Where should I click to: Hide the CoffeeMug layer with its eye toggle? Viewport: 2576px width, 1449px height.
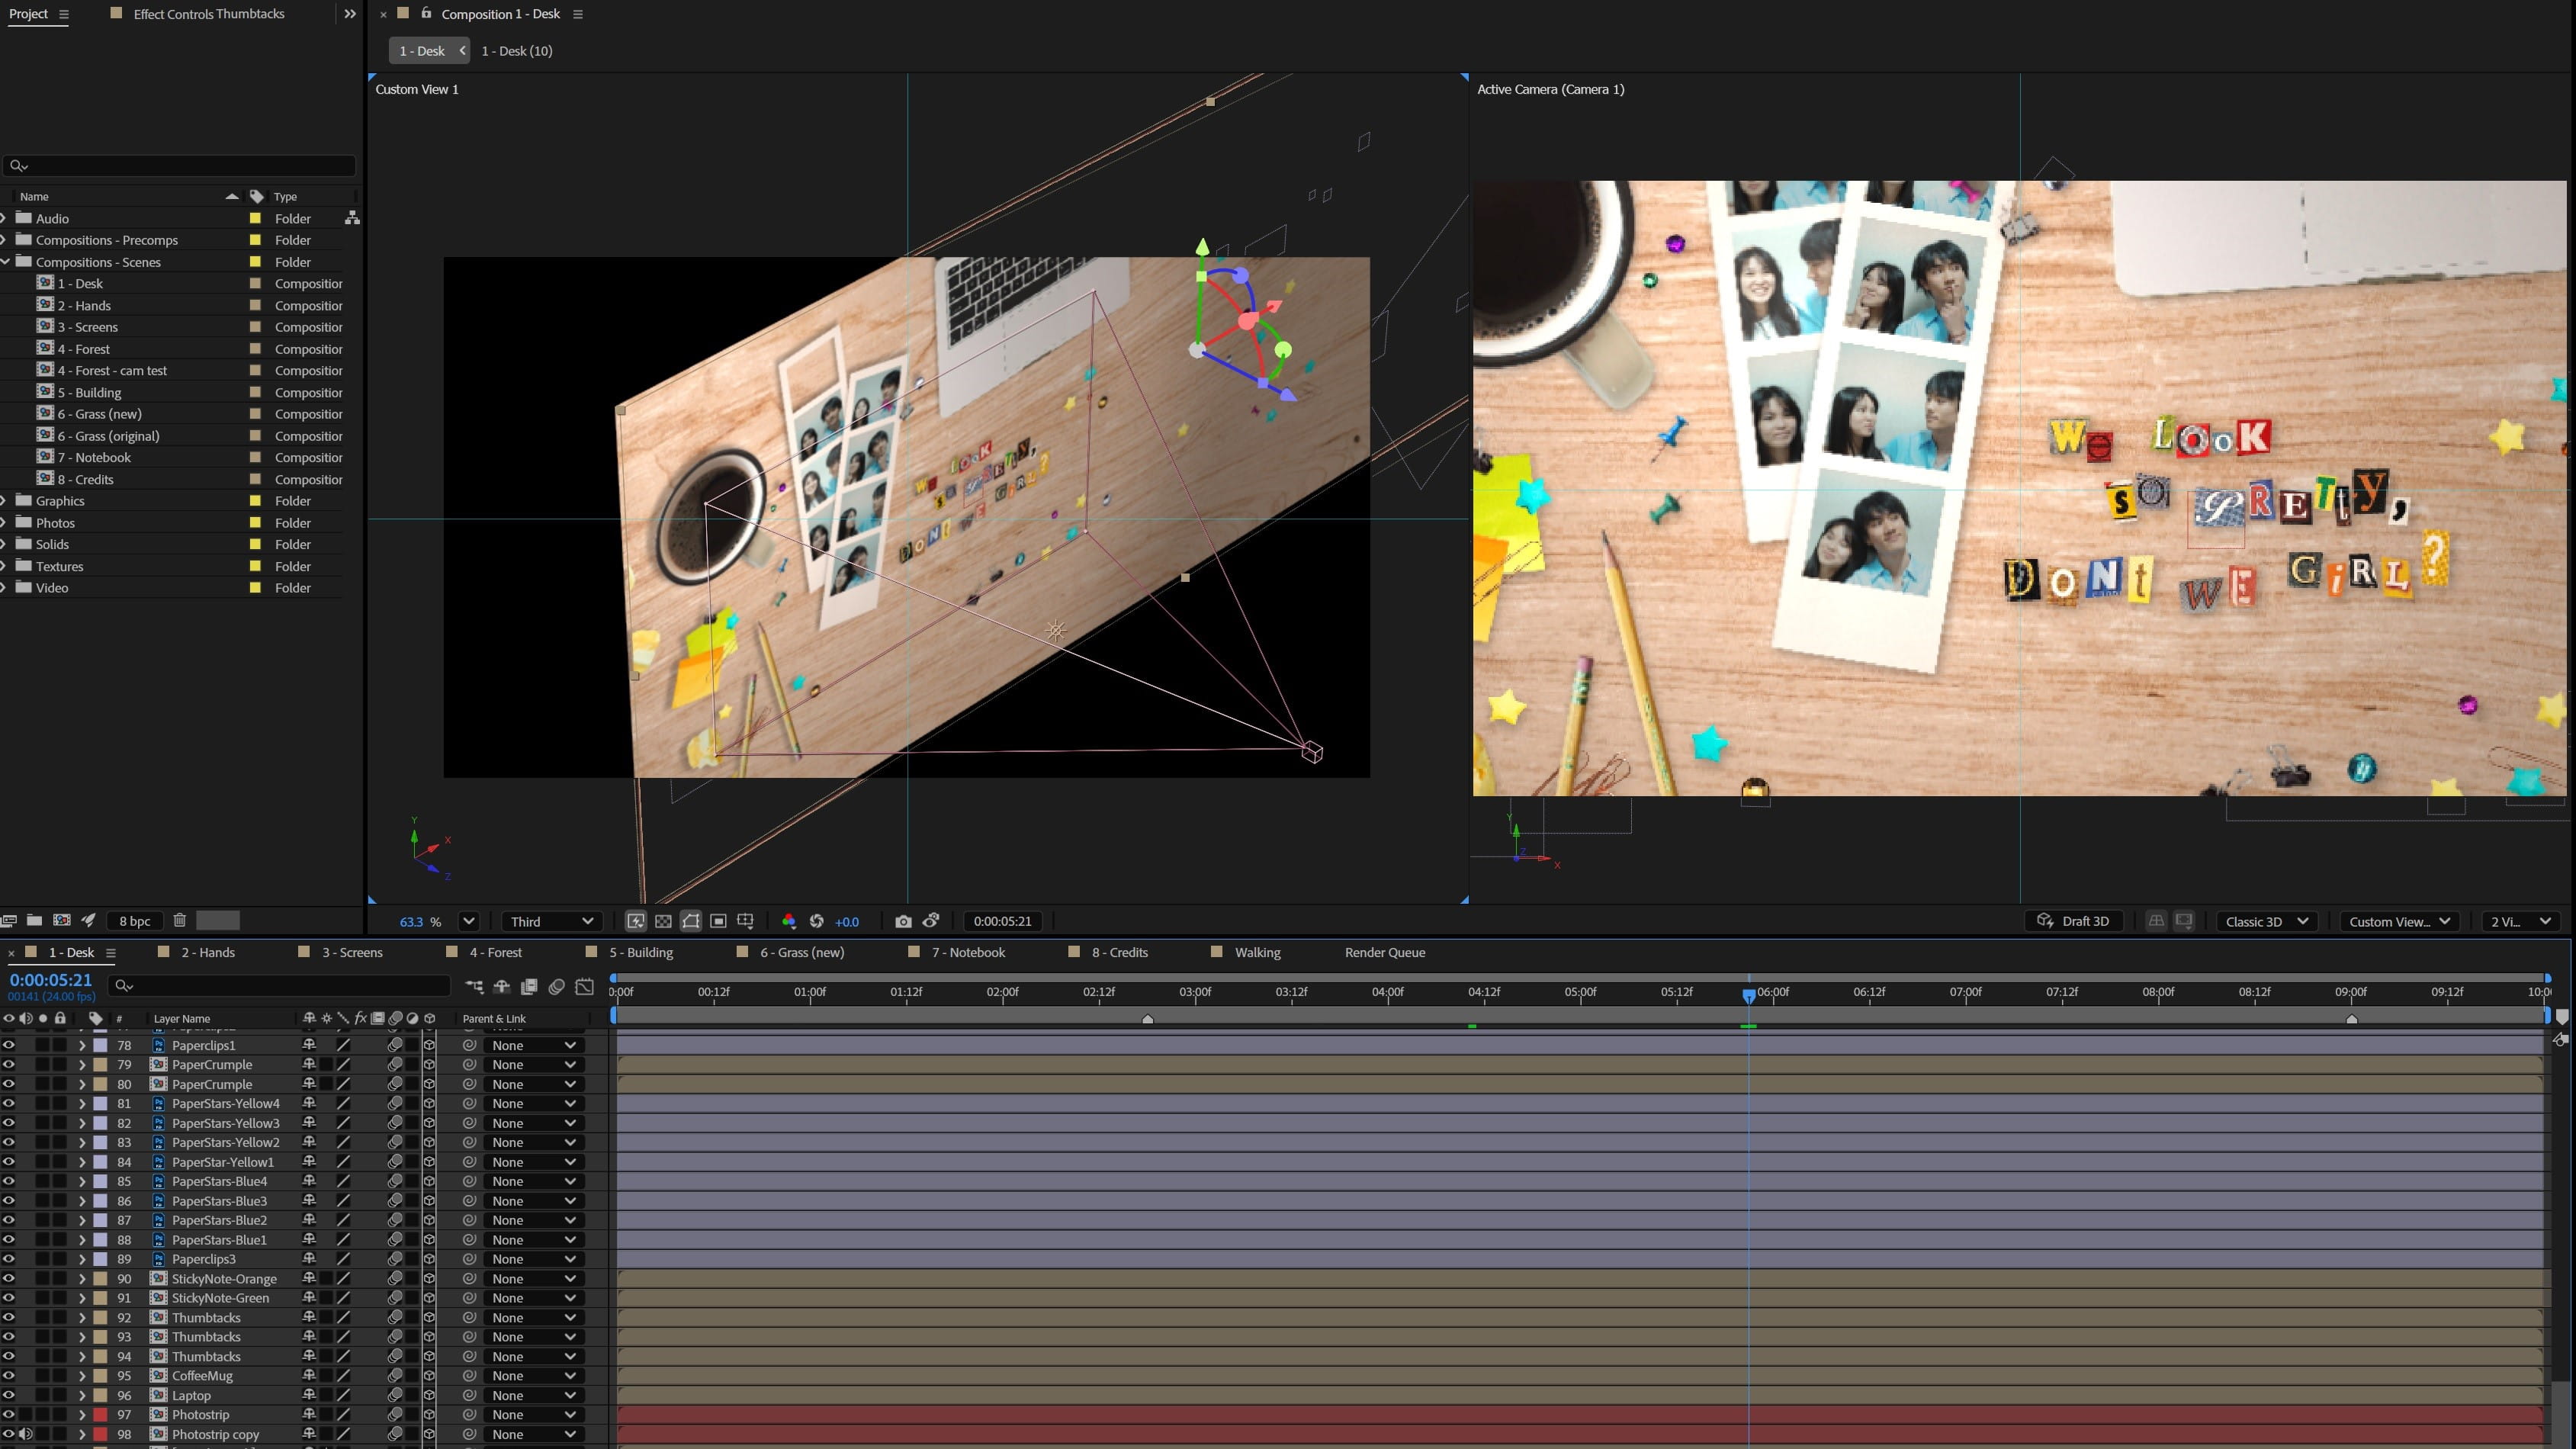[9, 1375]
